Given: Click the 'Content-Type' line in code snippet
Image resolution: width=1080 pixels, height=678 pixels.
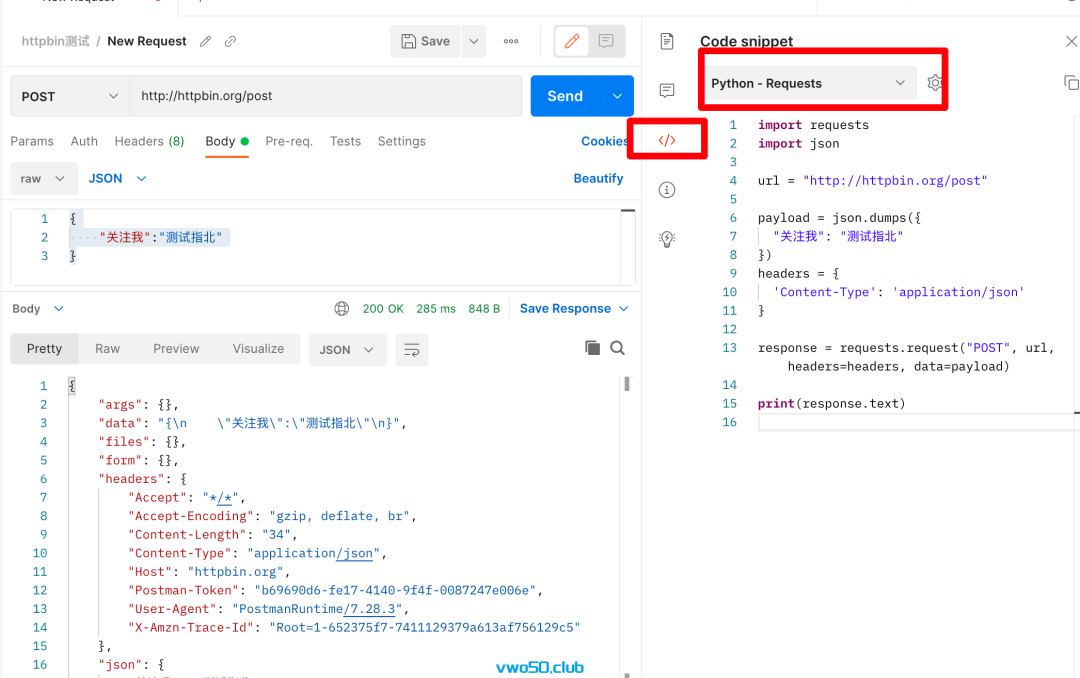Looking at the screenshot, I should (x=899, y=292).
